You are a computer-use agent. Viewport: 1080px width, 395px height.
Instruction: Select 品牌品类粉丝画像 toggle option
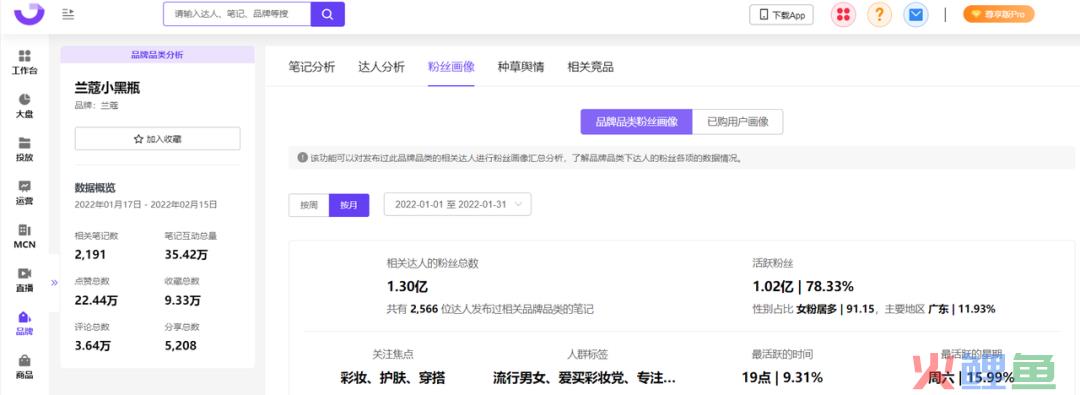point(636,122)
